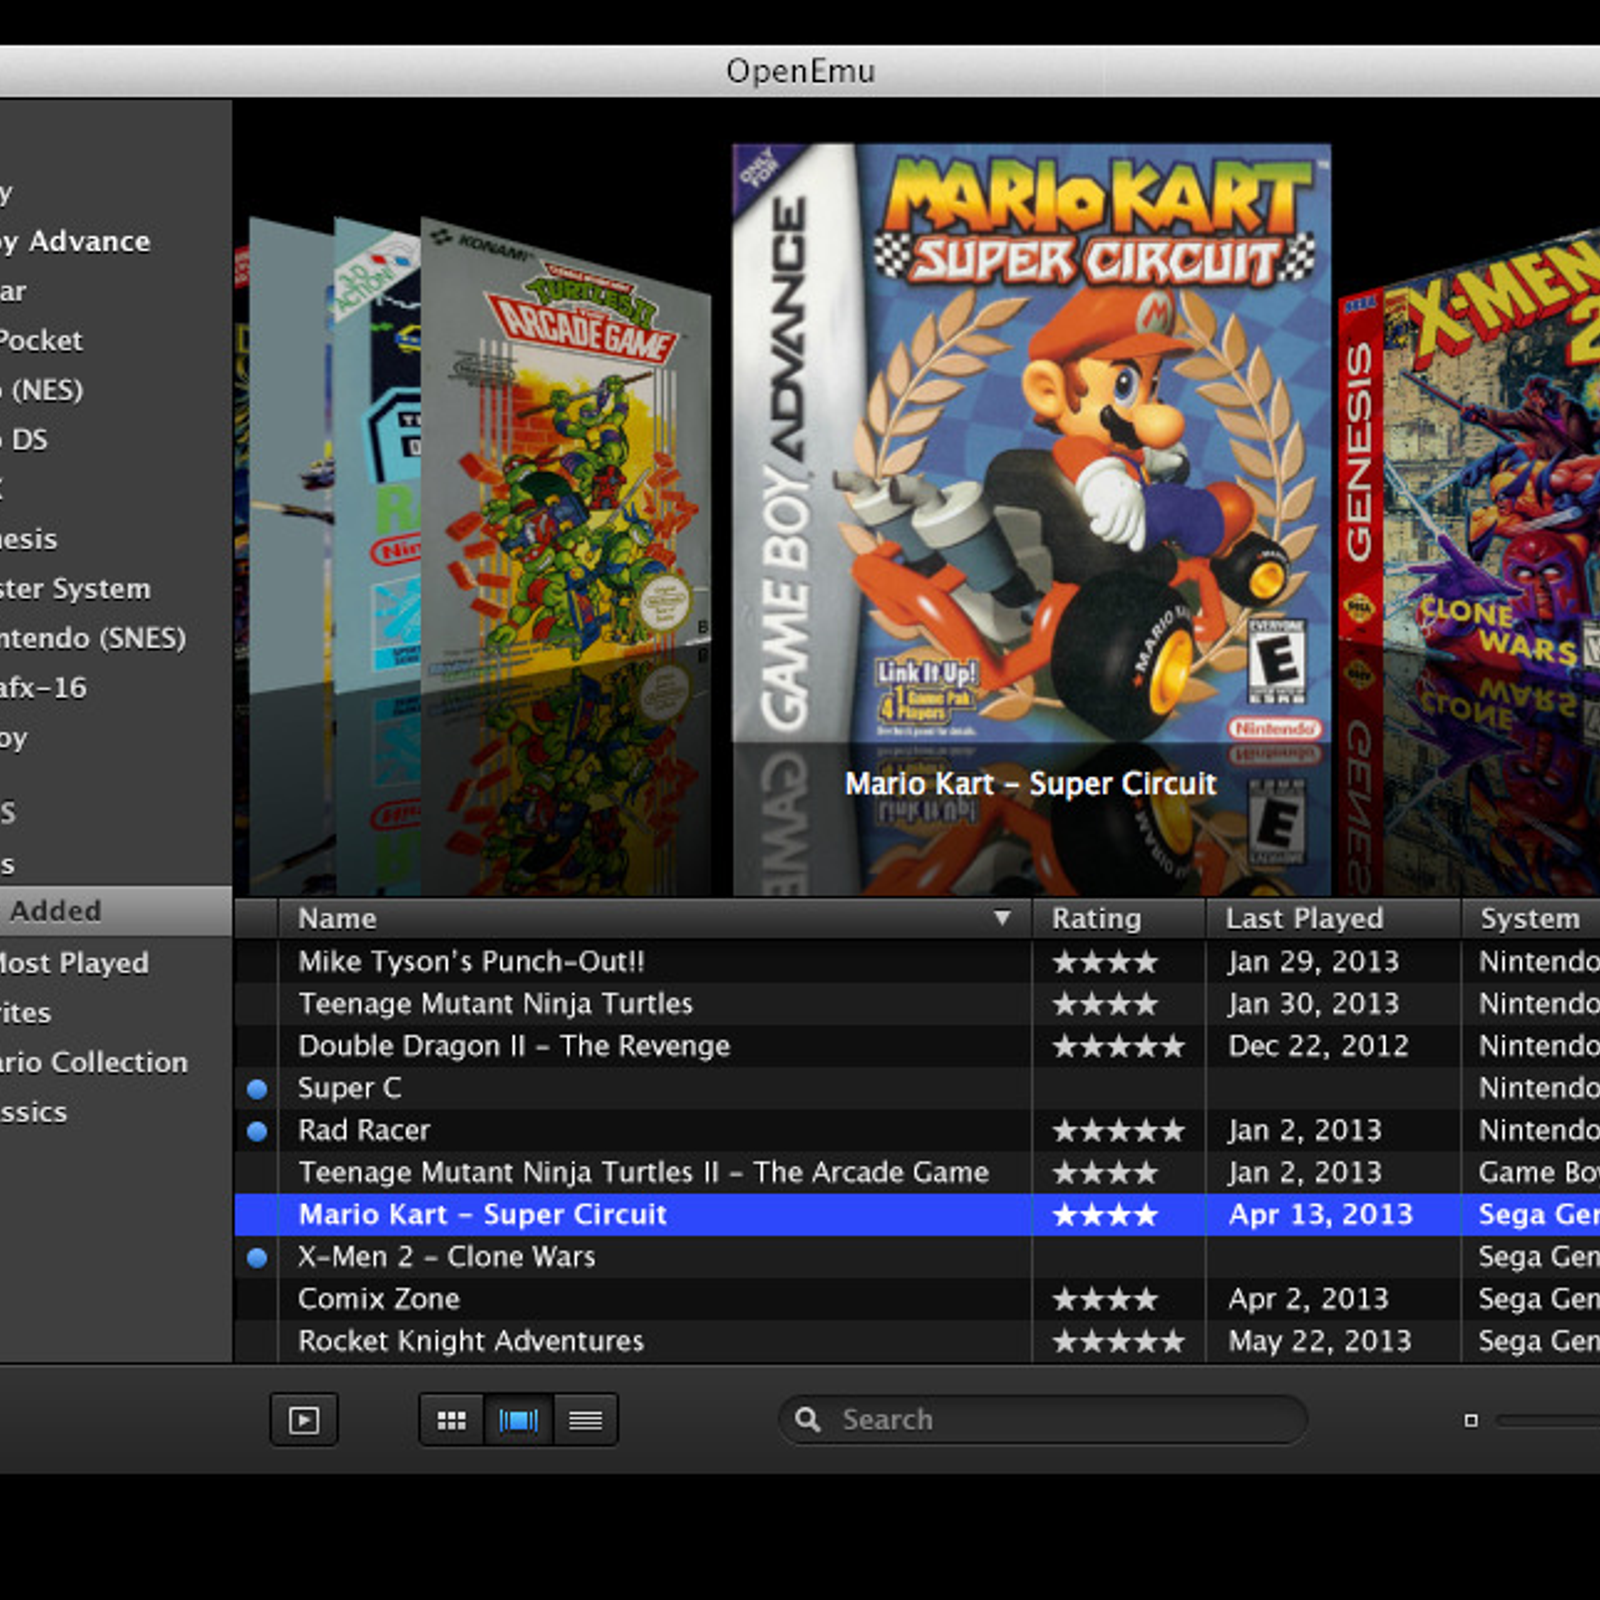
Task: Select Double Dragon II – The Revenge row
Action: tap(917, 1045)
